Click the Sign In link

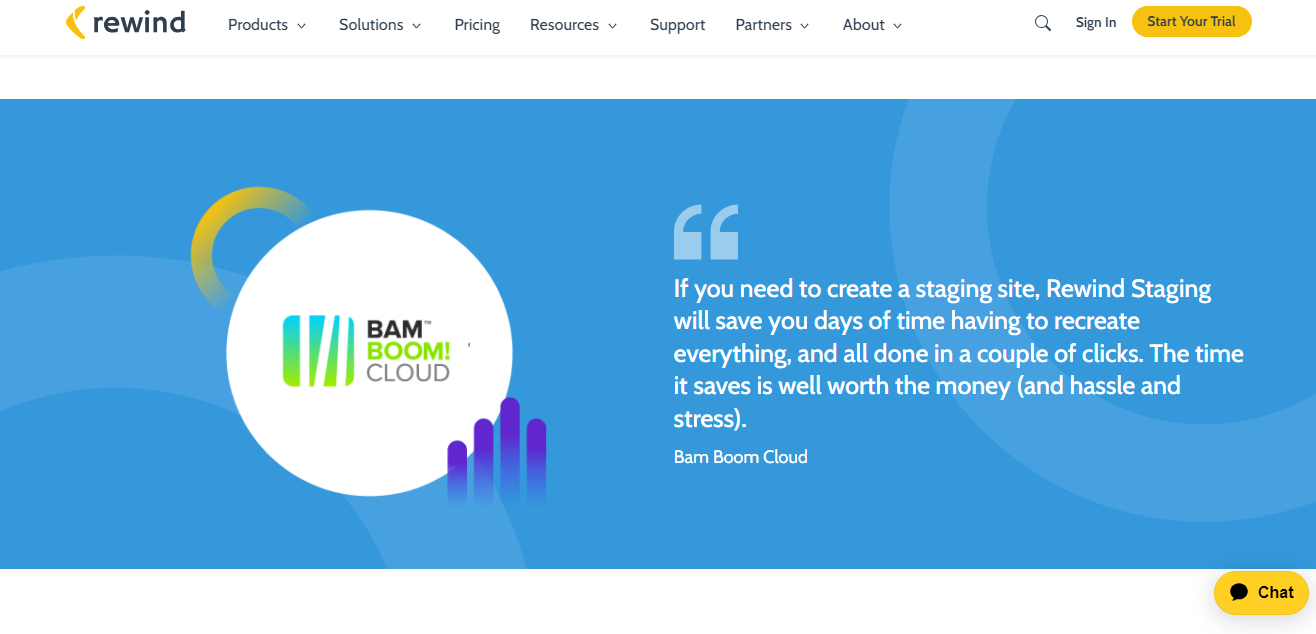point(1096,22)
